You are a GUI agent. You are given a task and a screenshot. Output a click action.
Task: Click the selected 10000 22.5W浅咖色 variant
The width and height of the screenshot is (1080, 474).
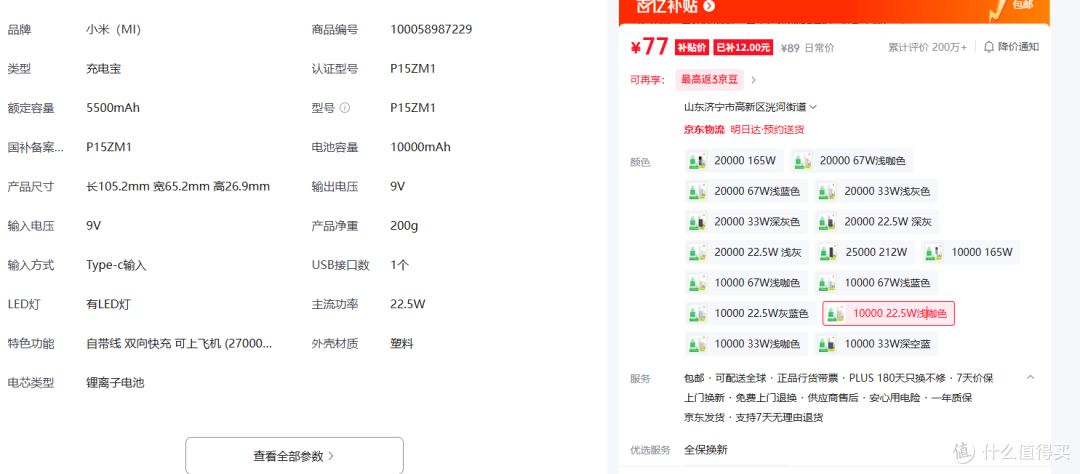tap(889, 314)
